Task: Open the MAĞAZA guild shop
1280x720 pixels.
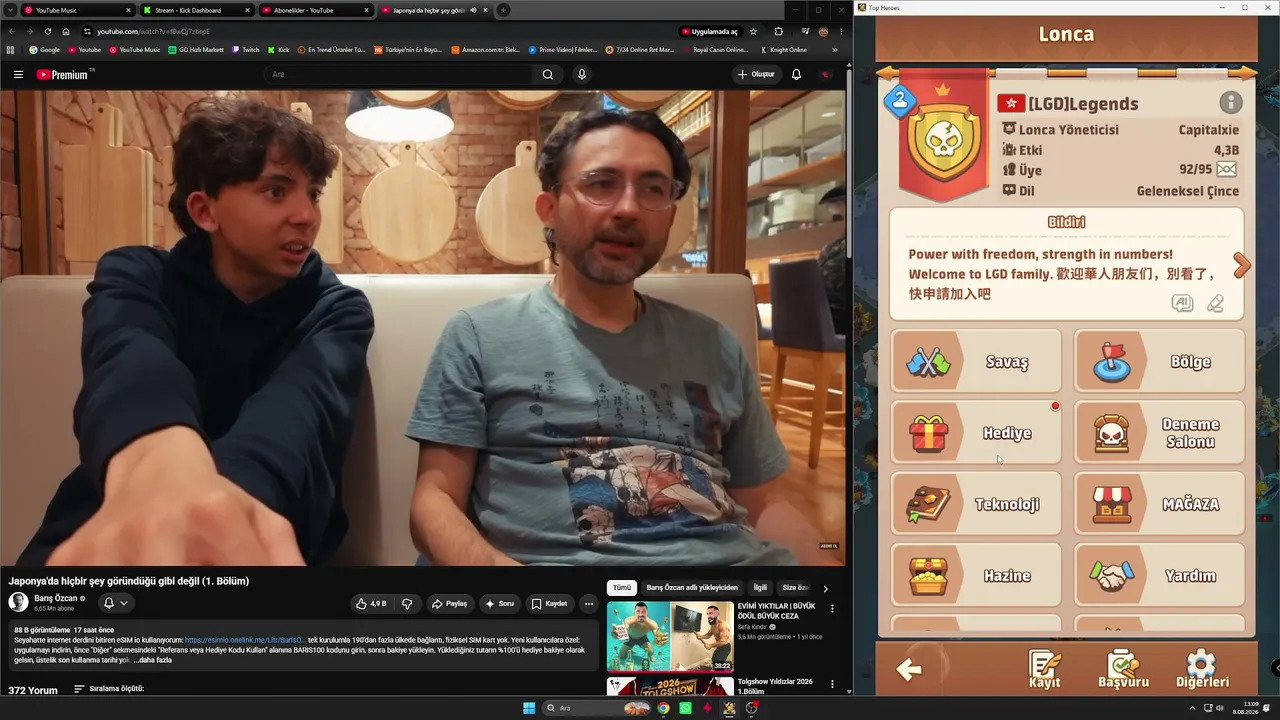Action: (x=1159, y=504)
